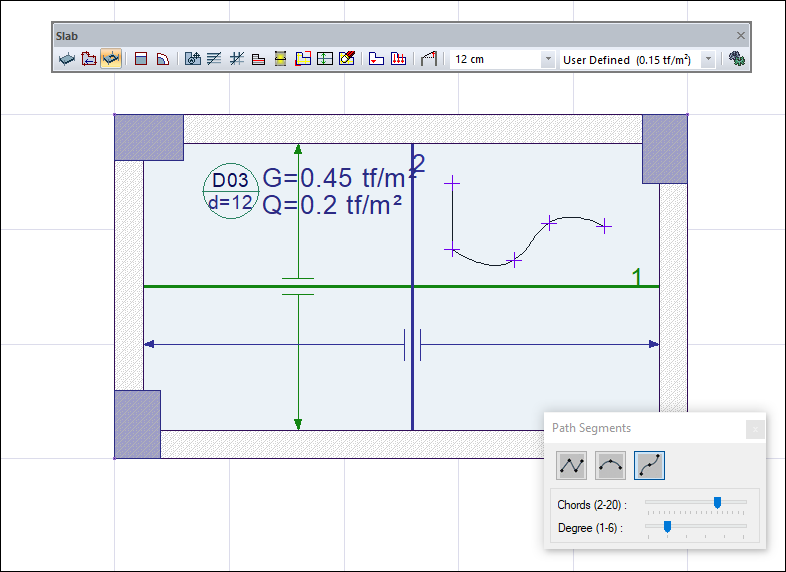
Task: Click the active free-form slab tool icon
Action: click(x=111, y=60)
